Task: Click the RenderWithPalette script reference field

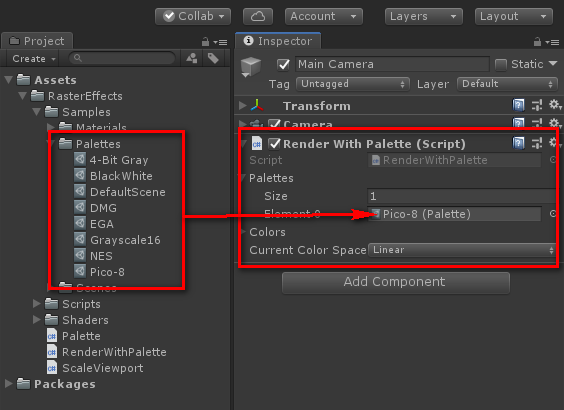Action: 454,160
